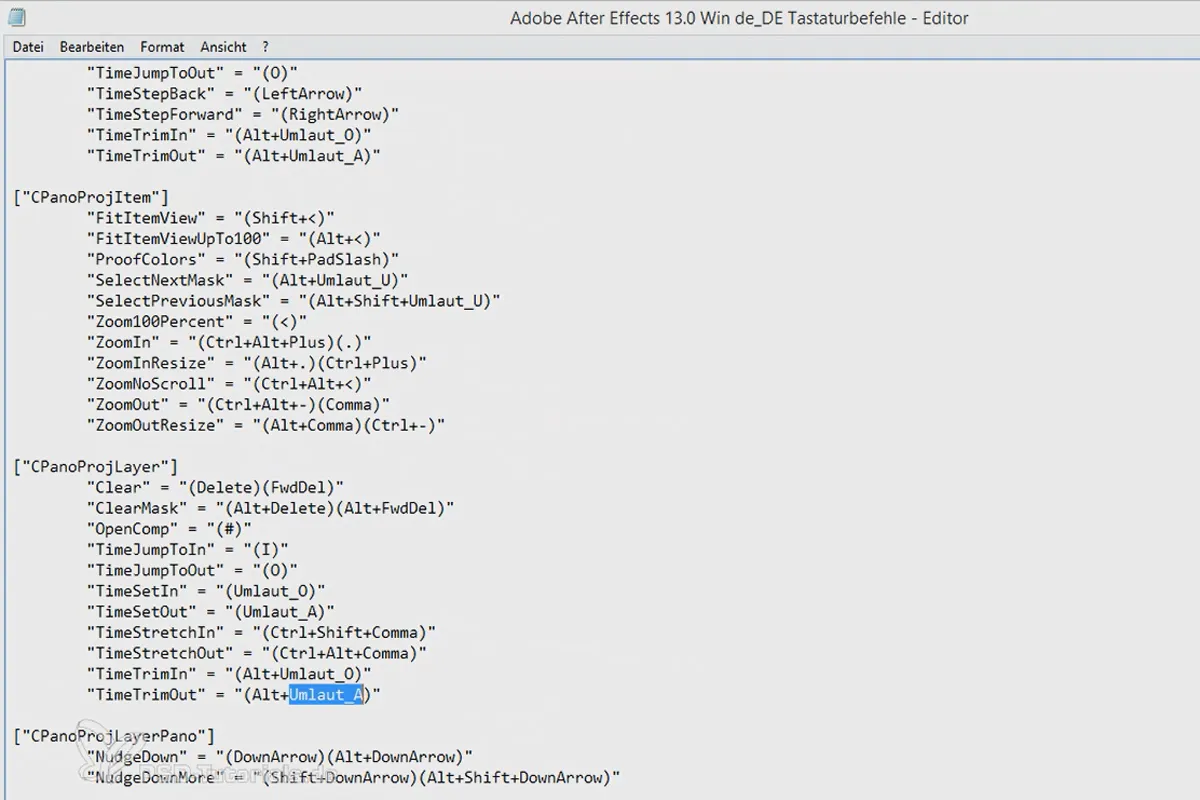Click the "ZoomOut" = "(Ctrl+Alt+-)(Comma)" line

238,404
